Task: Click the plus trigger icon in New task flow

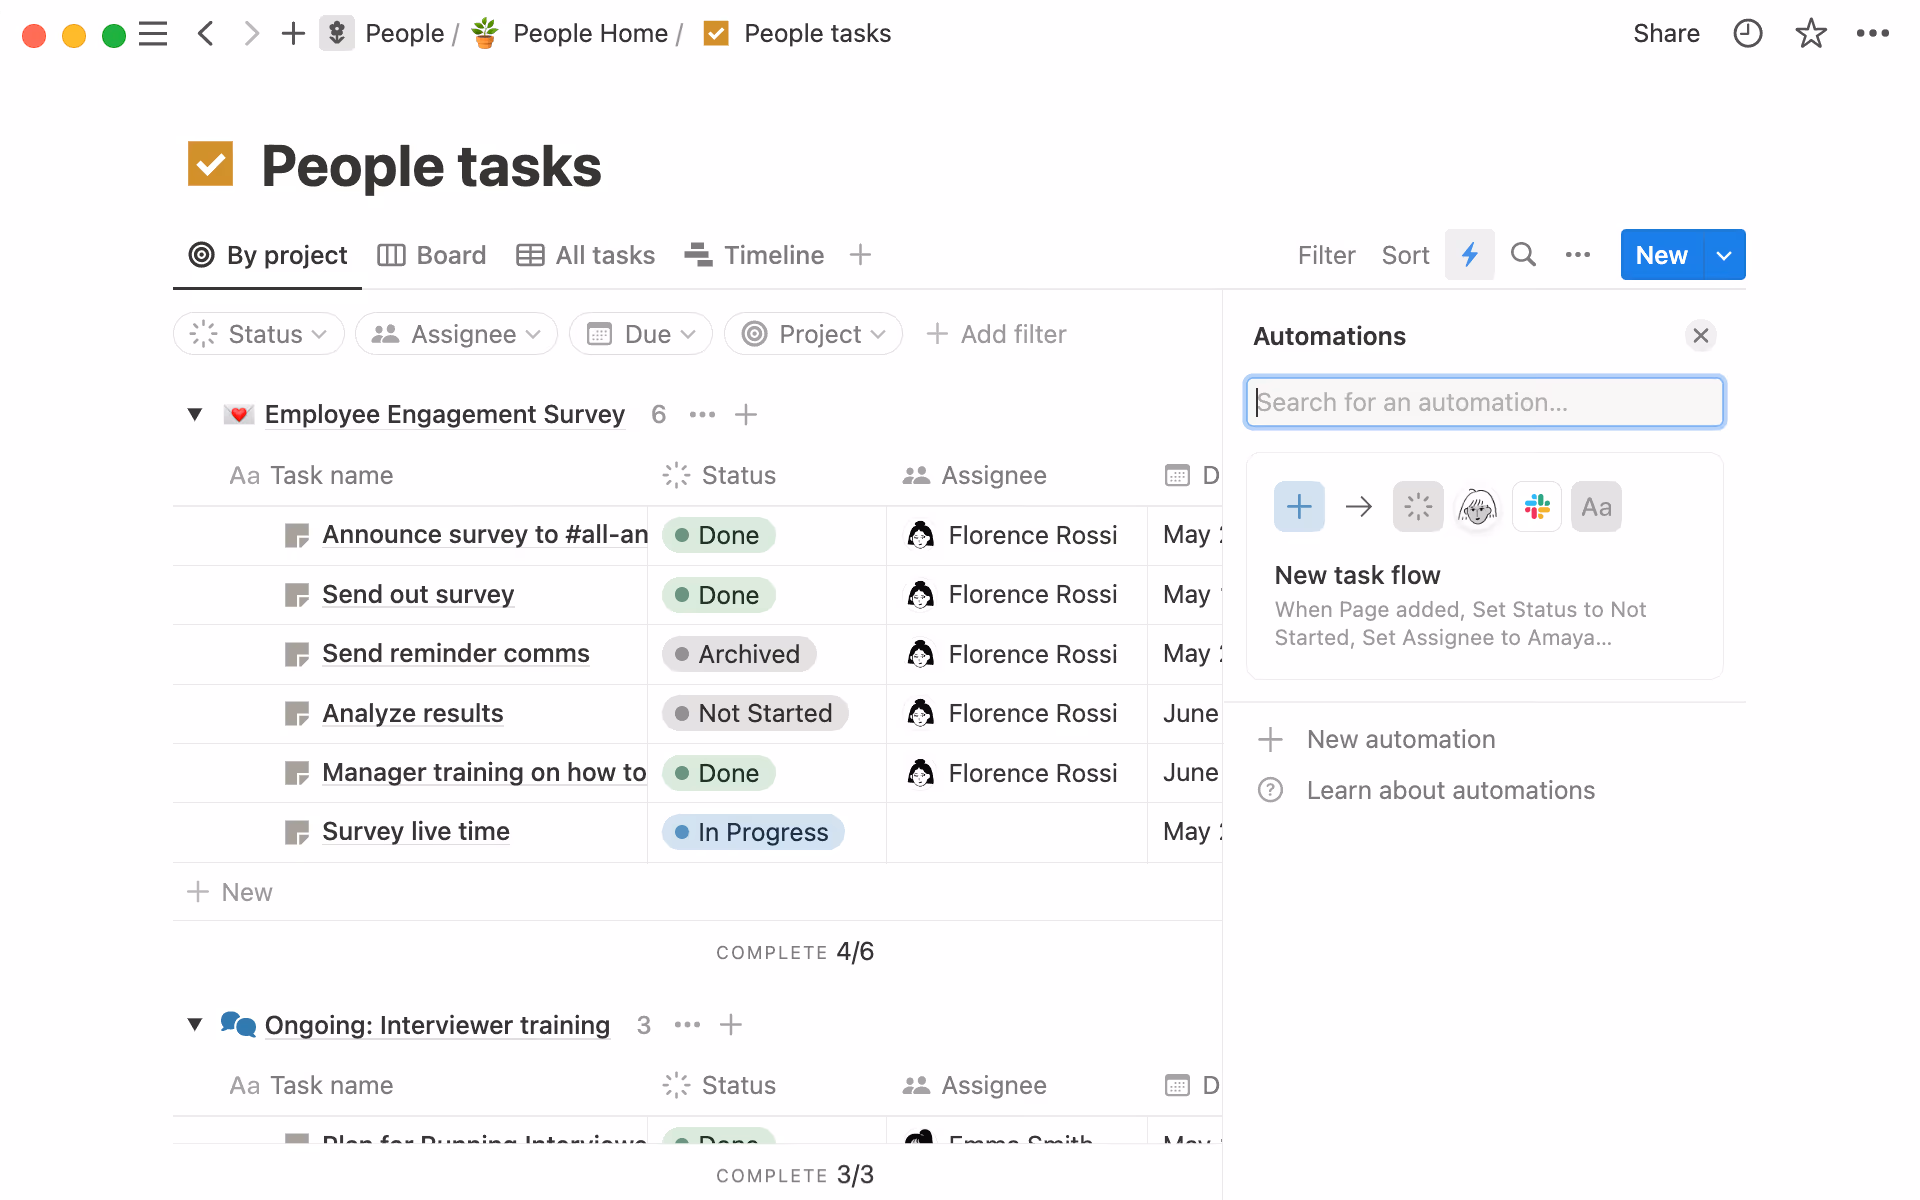Action: 1298,506
